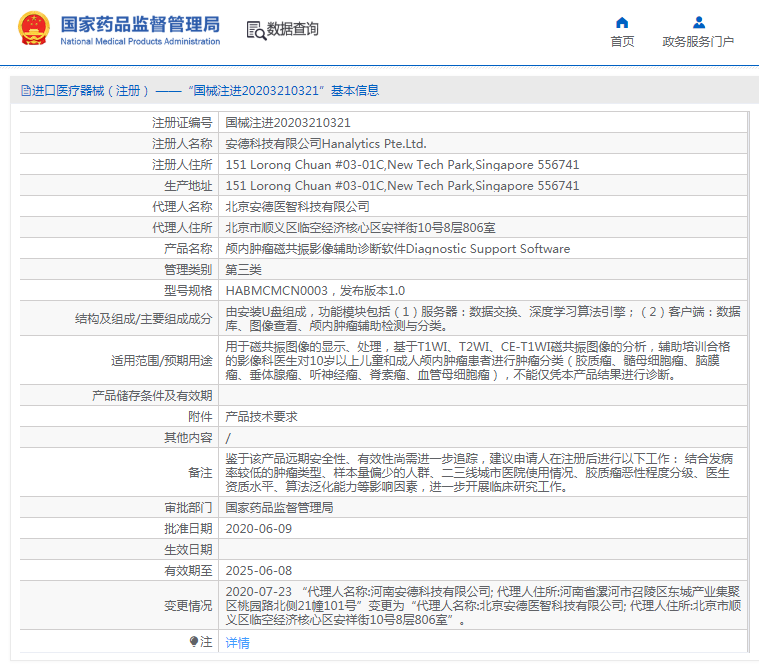Screen dimensions: 759x665
Task: Select the Diagnostic Support Software product name
Action: pyautogui.click(x=398, y=249)
